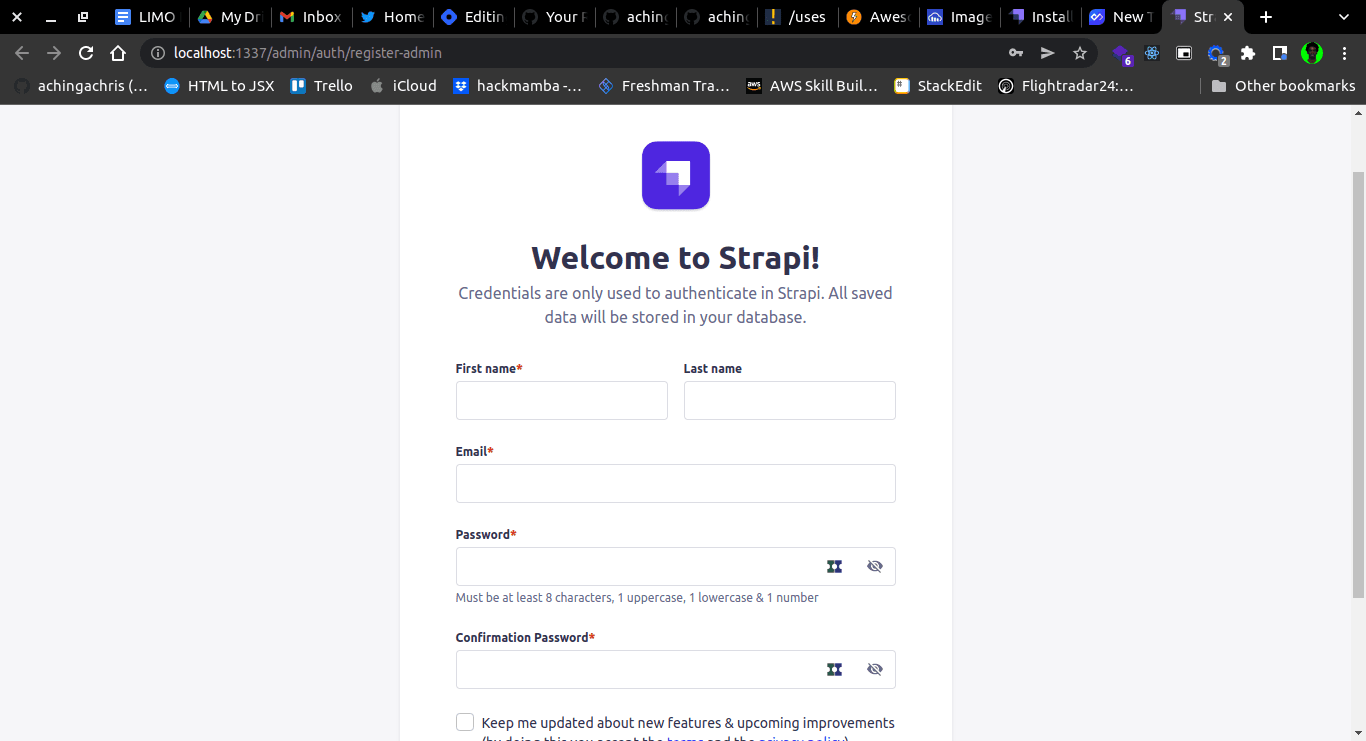The image size is (1366, 741).
Task: Open password manager icon in Confirmation Password field
Action: point(835,669)
